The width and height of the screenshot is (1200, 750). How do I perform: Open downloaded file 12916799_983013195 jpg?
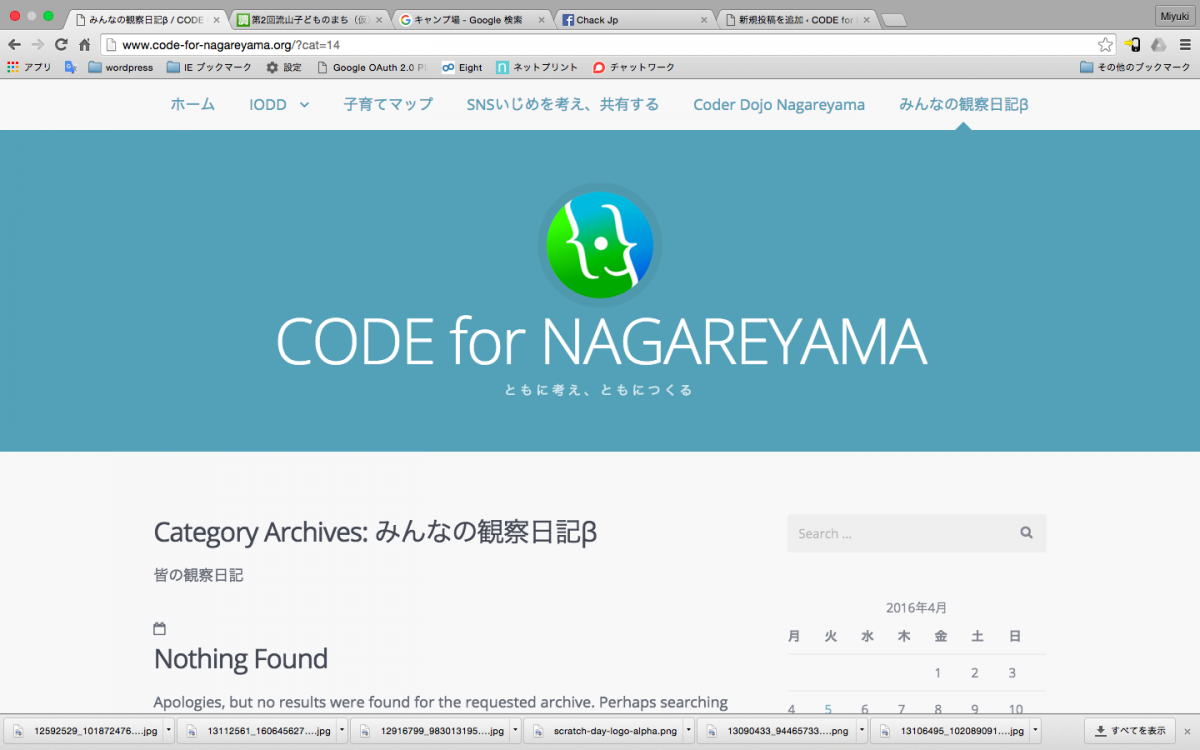coord(432,730)
